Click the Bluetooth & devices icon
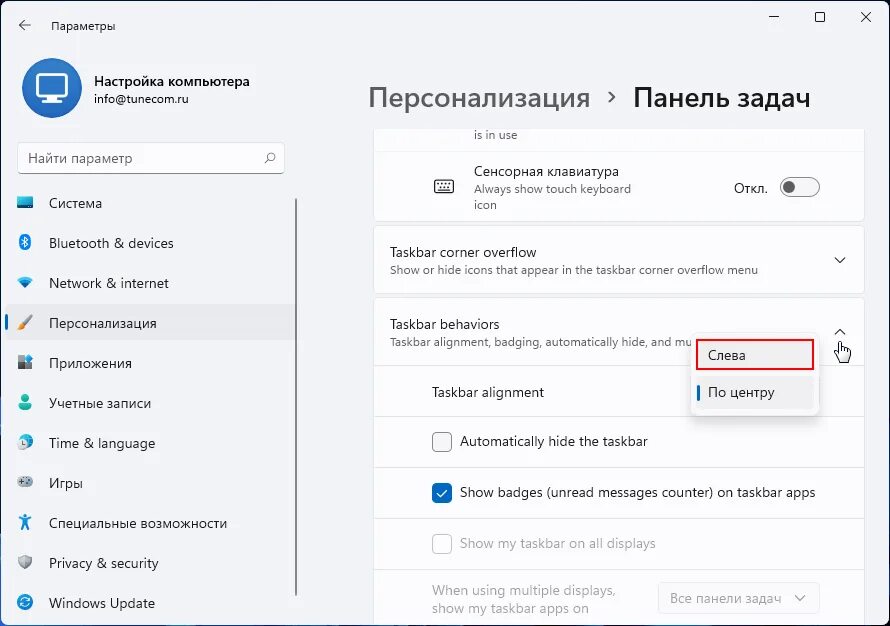 tap(25, 243)
